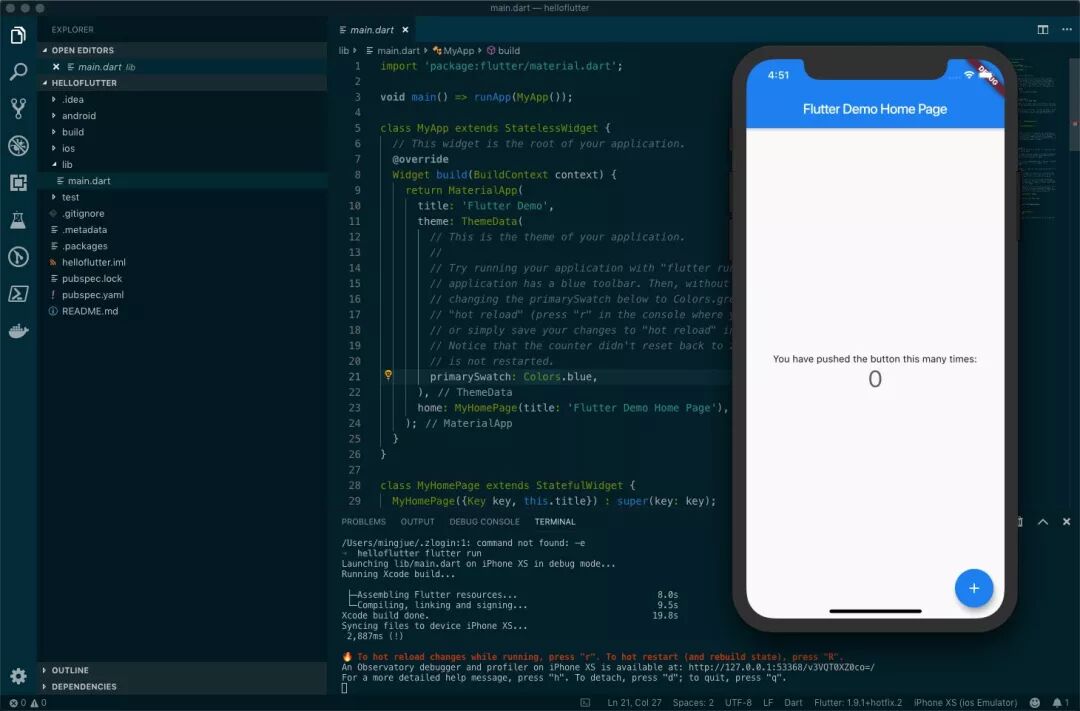
Task: Expand the Outline section
Action: point(183,670)
